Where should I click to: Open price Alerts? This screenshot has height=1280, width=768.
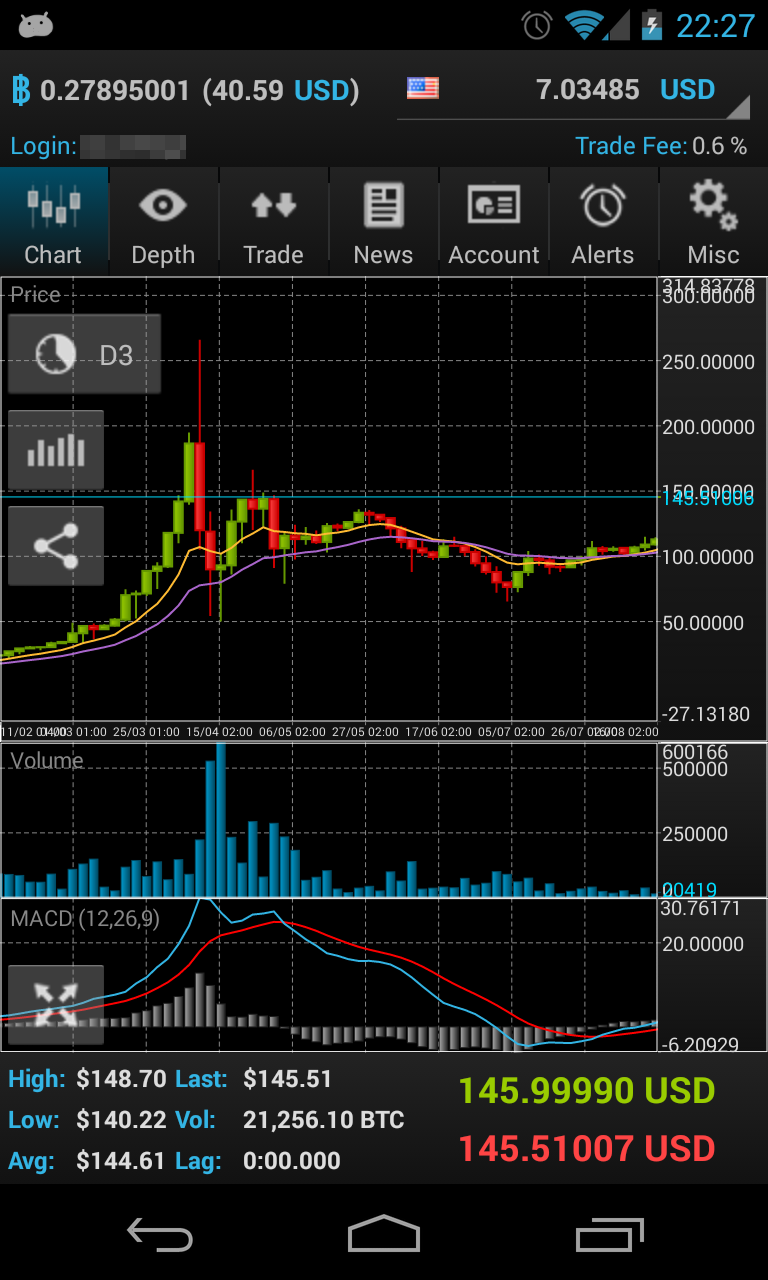[x=603, y=221]
